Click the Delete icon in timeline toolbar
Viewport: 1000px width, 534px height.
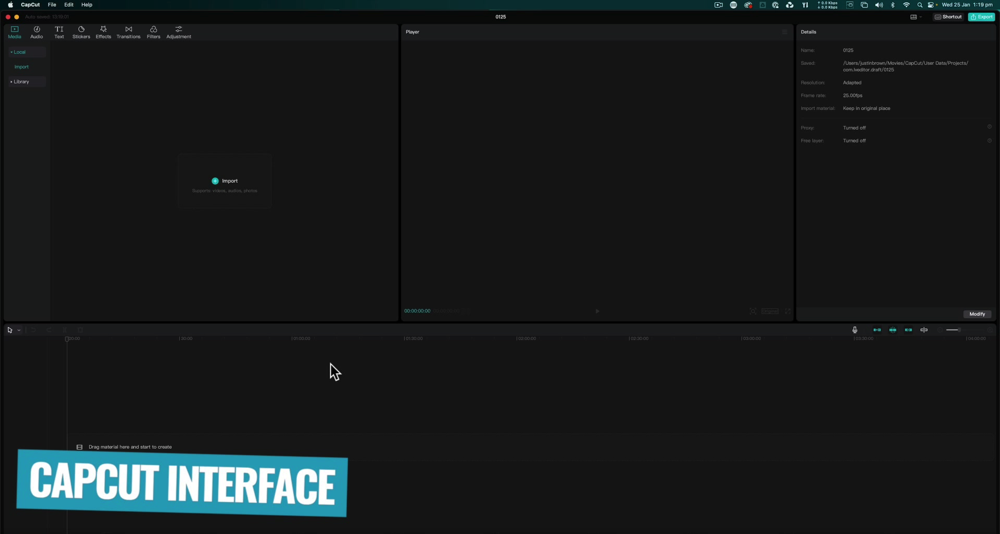(x=80, y=330)
